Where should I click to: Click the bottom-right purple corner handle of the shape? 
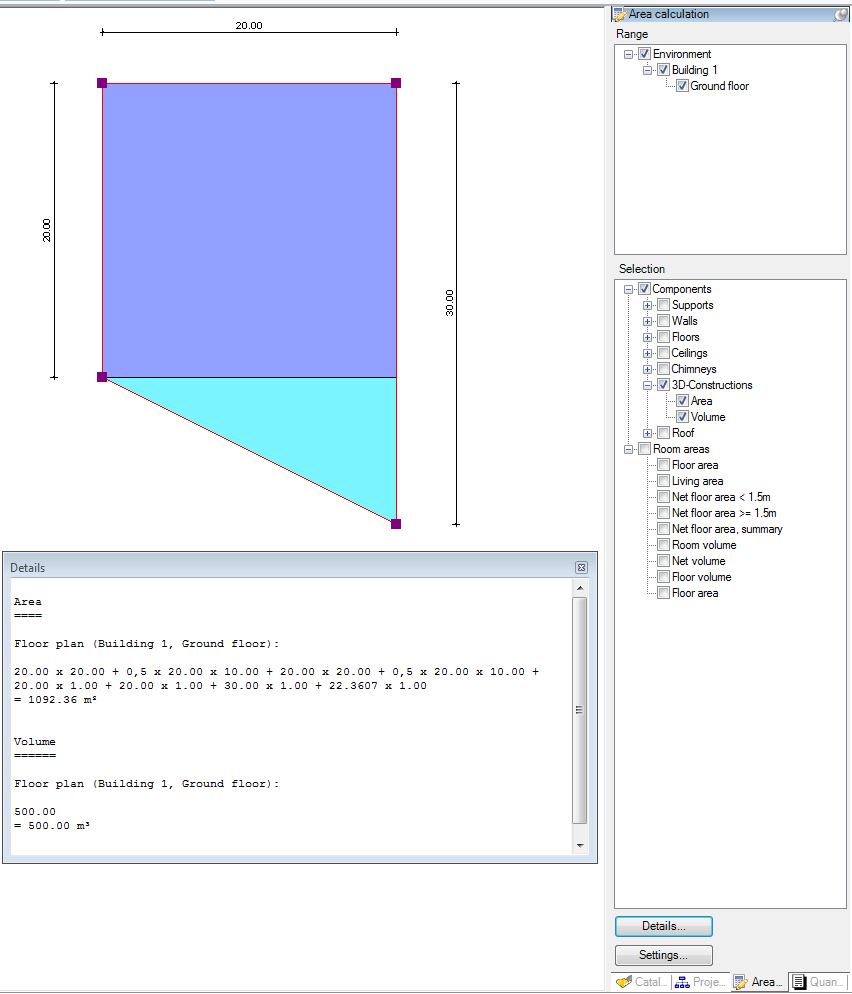click(396, 524)
